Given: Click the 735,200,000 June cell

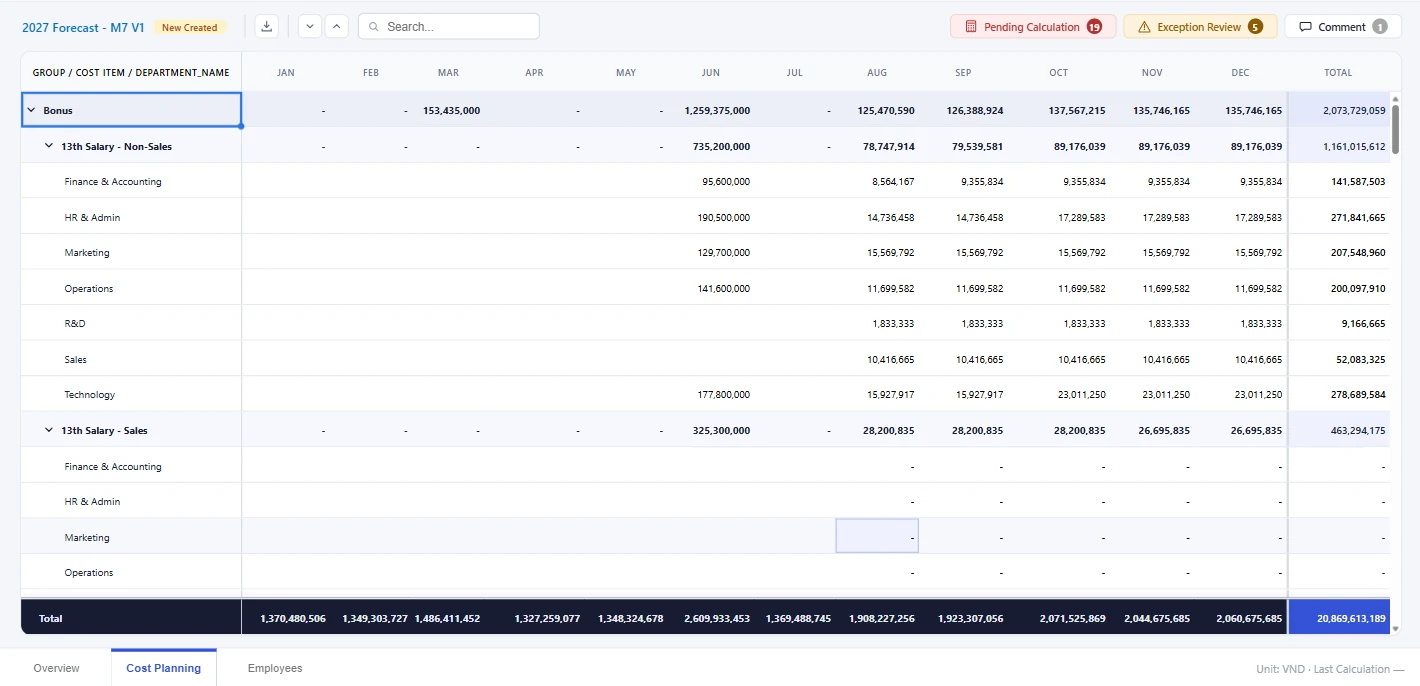Looking at the screenshot, I should [721, 146].
